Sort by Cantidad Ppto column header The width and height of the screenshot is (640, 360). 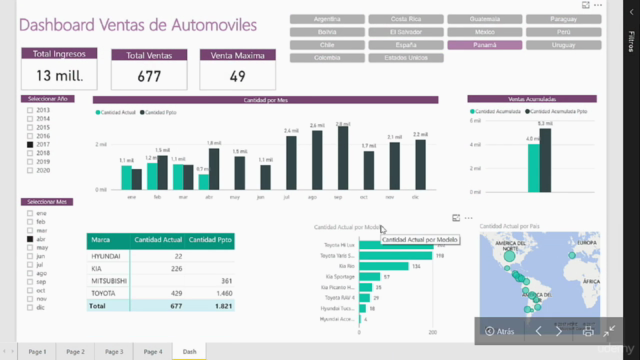click(210, 241)
